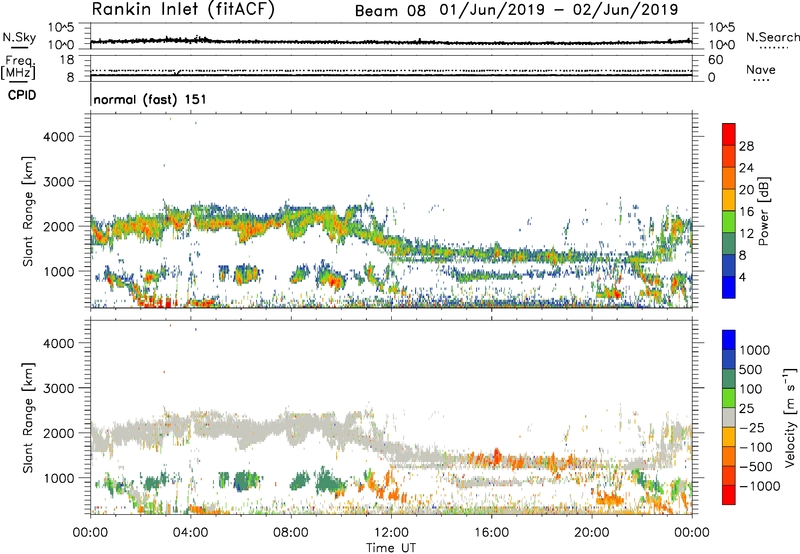Click the '04:00' time tick label

(x=190, y=533)
